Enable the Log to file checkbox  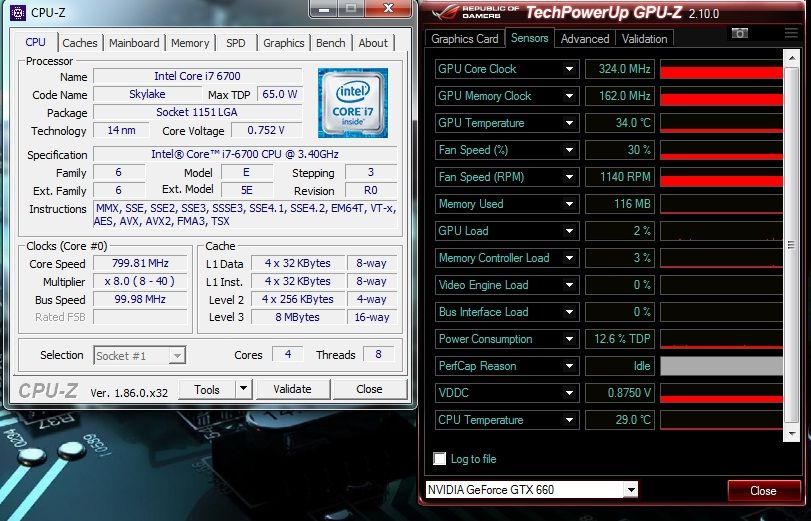point(440,458)
